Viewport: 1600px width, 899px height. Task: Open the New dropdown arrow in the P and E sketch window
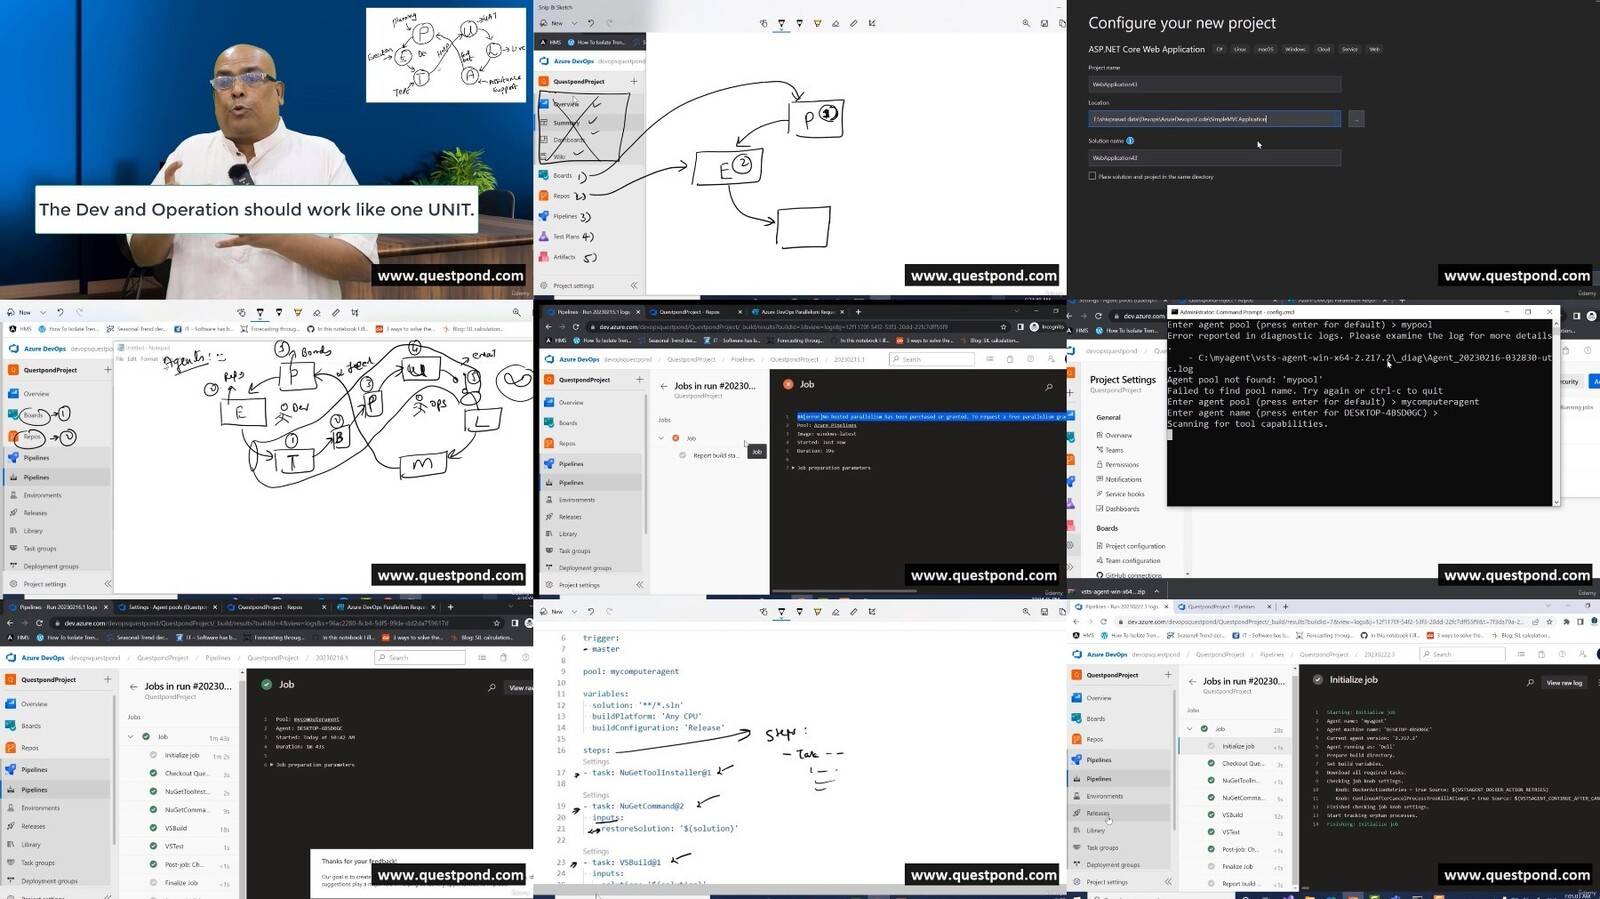coord(574,23)
